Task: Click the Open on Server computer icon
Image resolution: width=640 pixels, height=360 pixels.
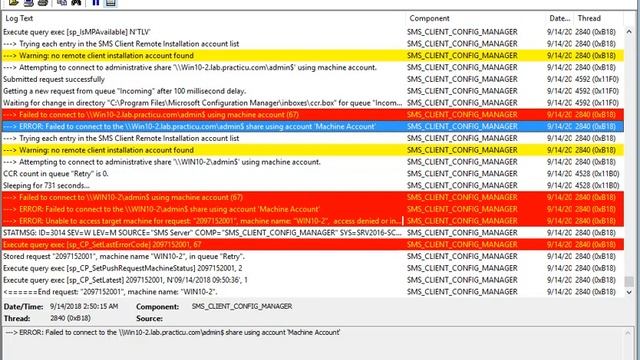Action: [x=29, y=2]
